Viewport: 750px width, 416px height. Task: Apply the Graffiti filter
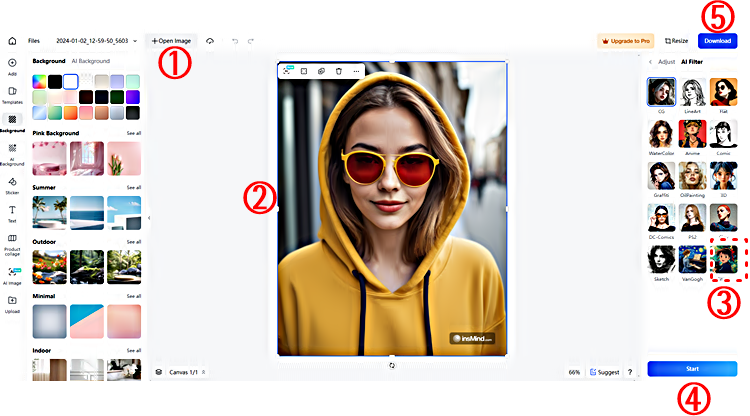661,176
